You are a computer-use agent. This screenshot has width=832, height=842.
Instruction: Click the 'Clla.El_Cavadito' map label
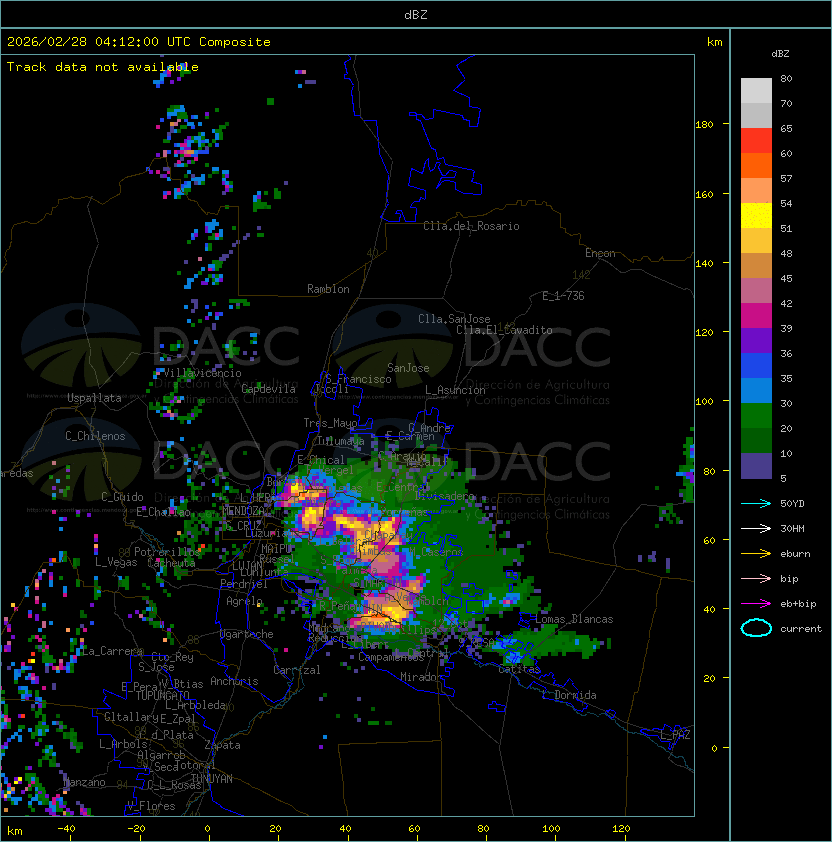[x=504, y=330]
